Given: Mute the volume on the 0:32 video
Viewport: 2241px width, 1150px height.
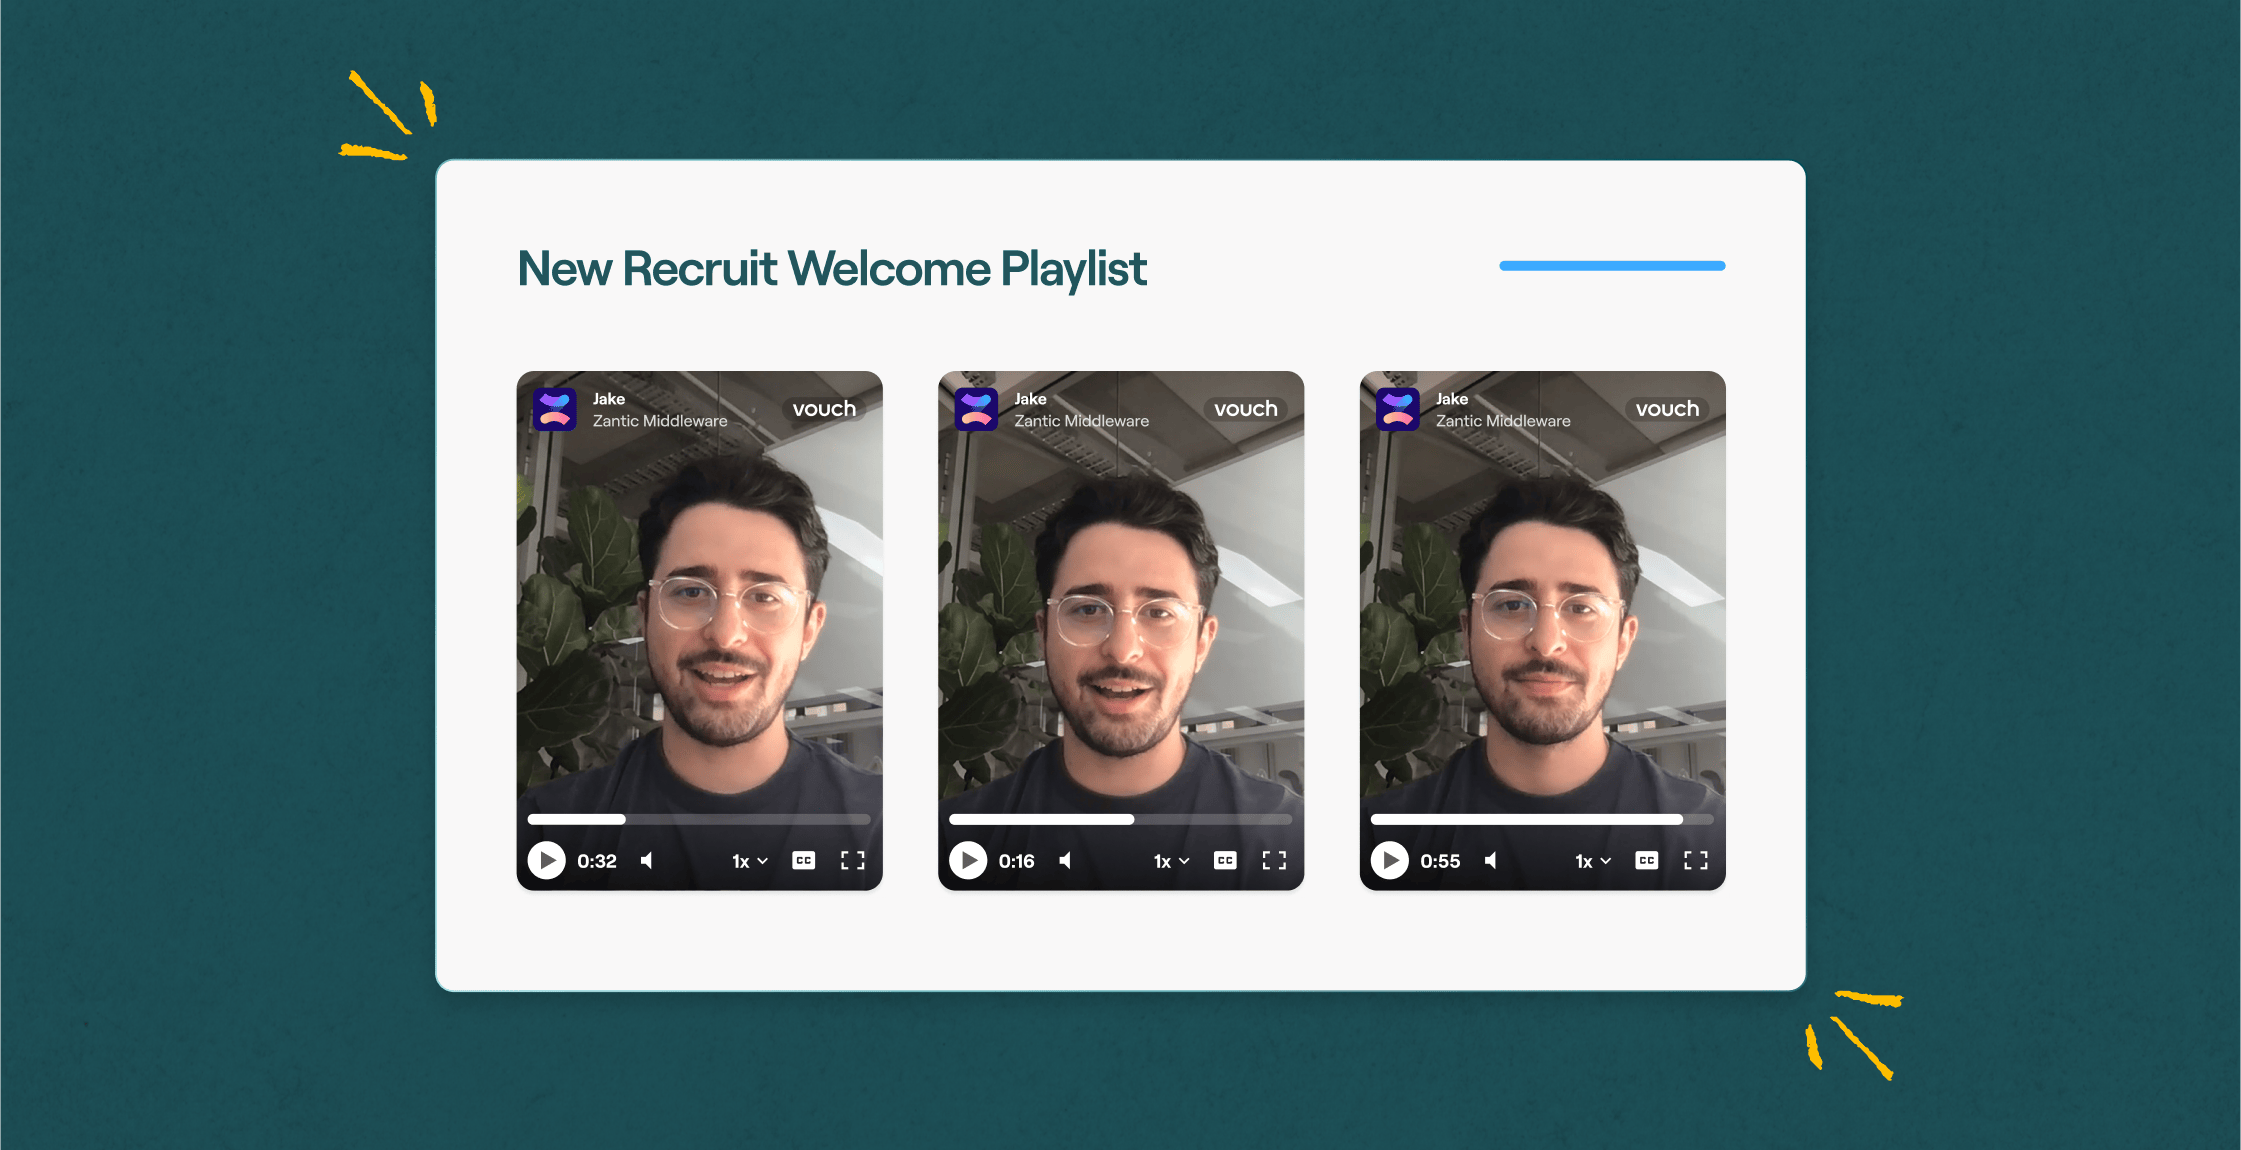Looking at the screenshot, I should click(x=647, y=860).
